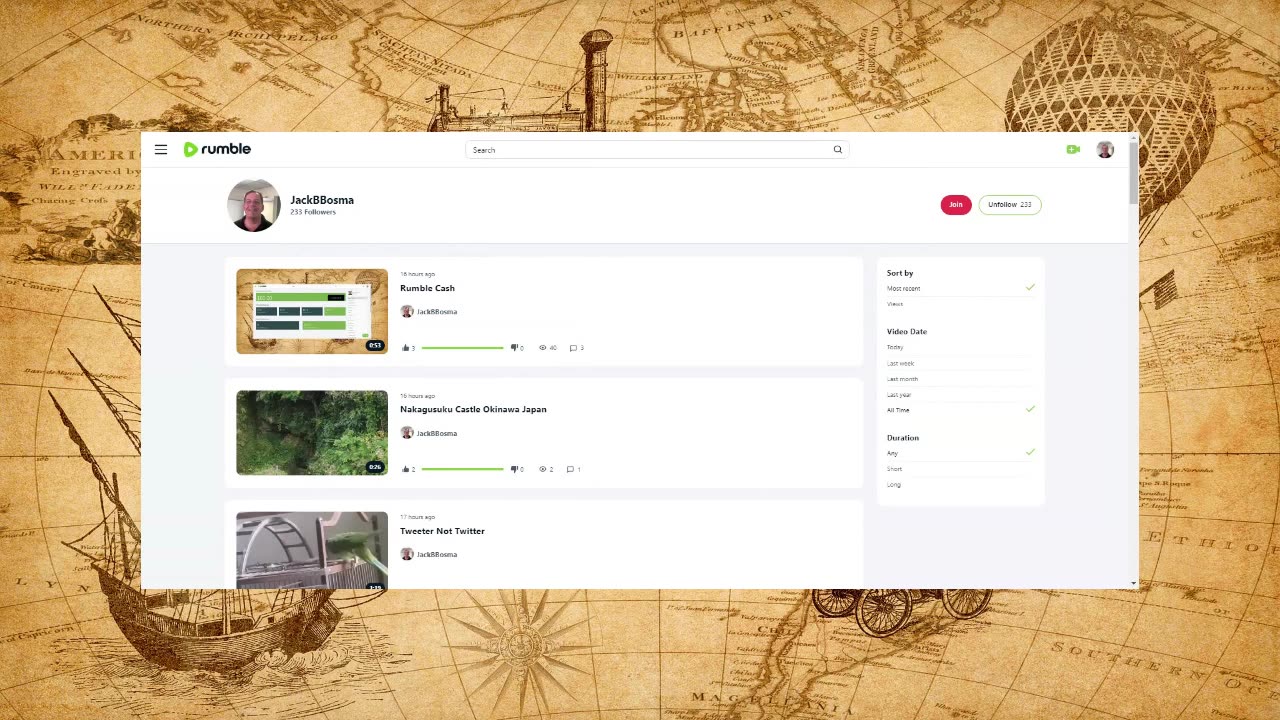The height and width of the screenshot is (720, 1280).
Task: Select All Time video date filter
Action: point(960,410)
